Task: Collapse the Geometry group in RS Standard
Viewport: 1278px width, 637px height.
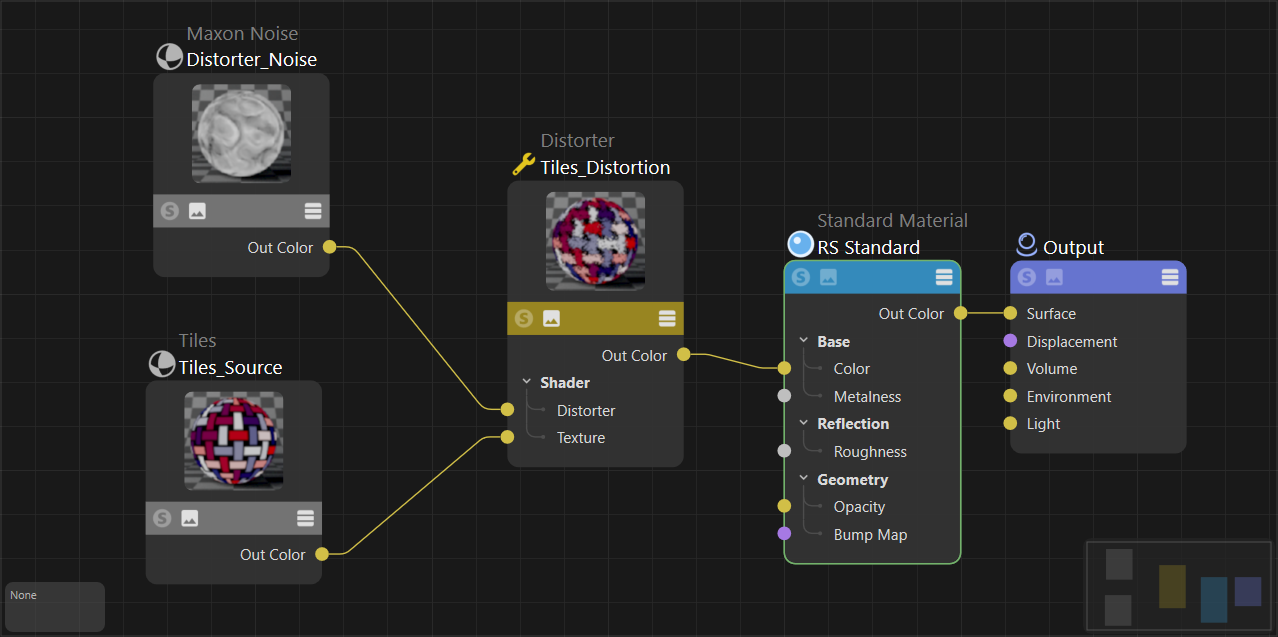Action: pyautogui.click(x=804, y=479)
